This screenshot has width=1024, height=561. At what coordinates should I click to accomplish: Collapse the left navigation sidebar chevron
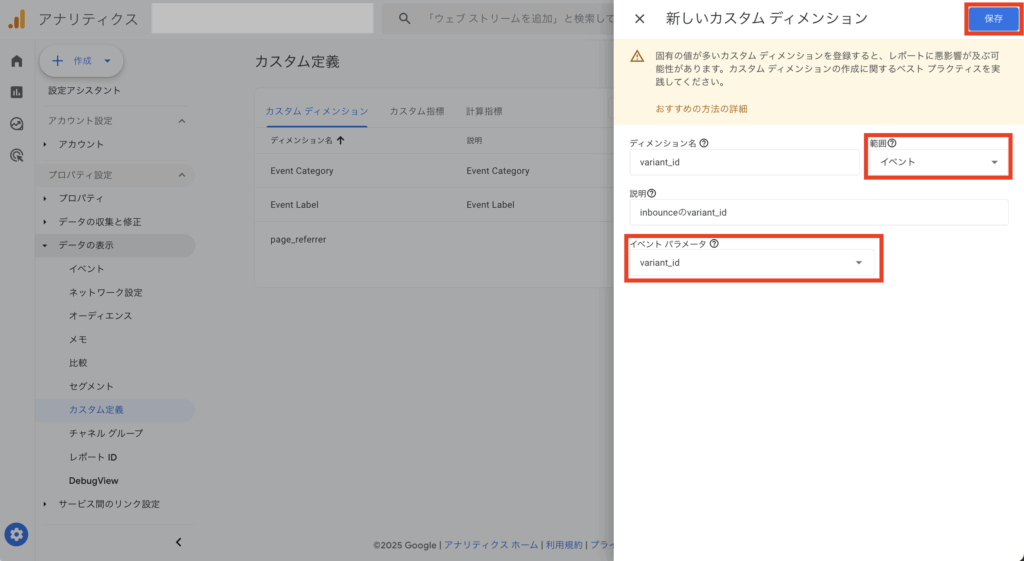(x=179, y=542)
